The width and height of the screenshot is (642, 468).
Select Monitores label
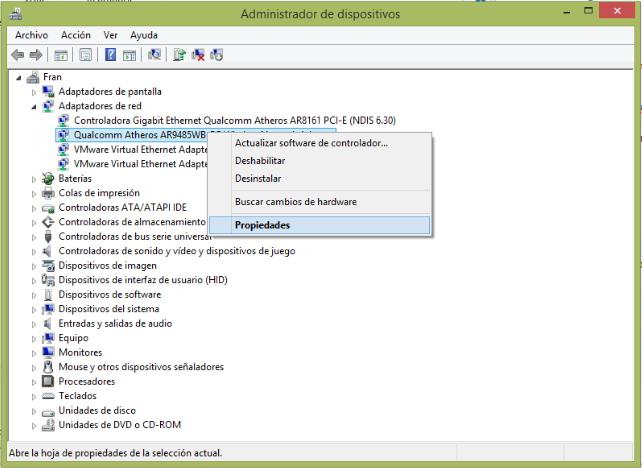(80, 352)
